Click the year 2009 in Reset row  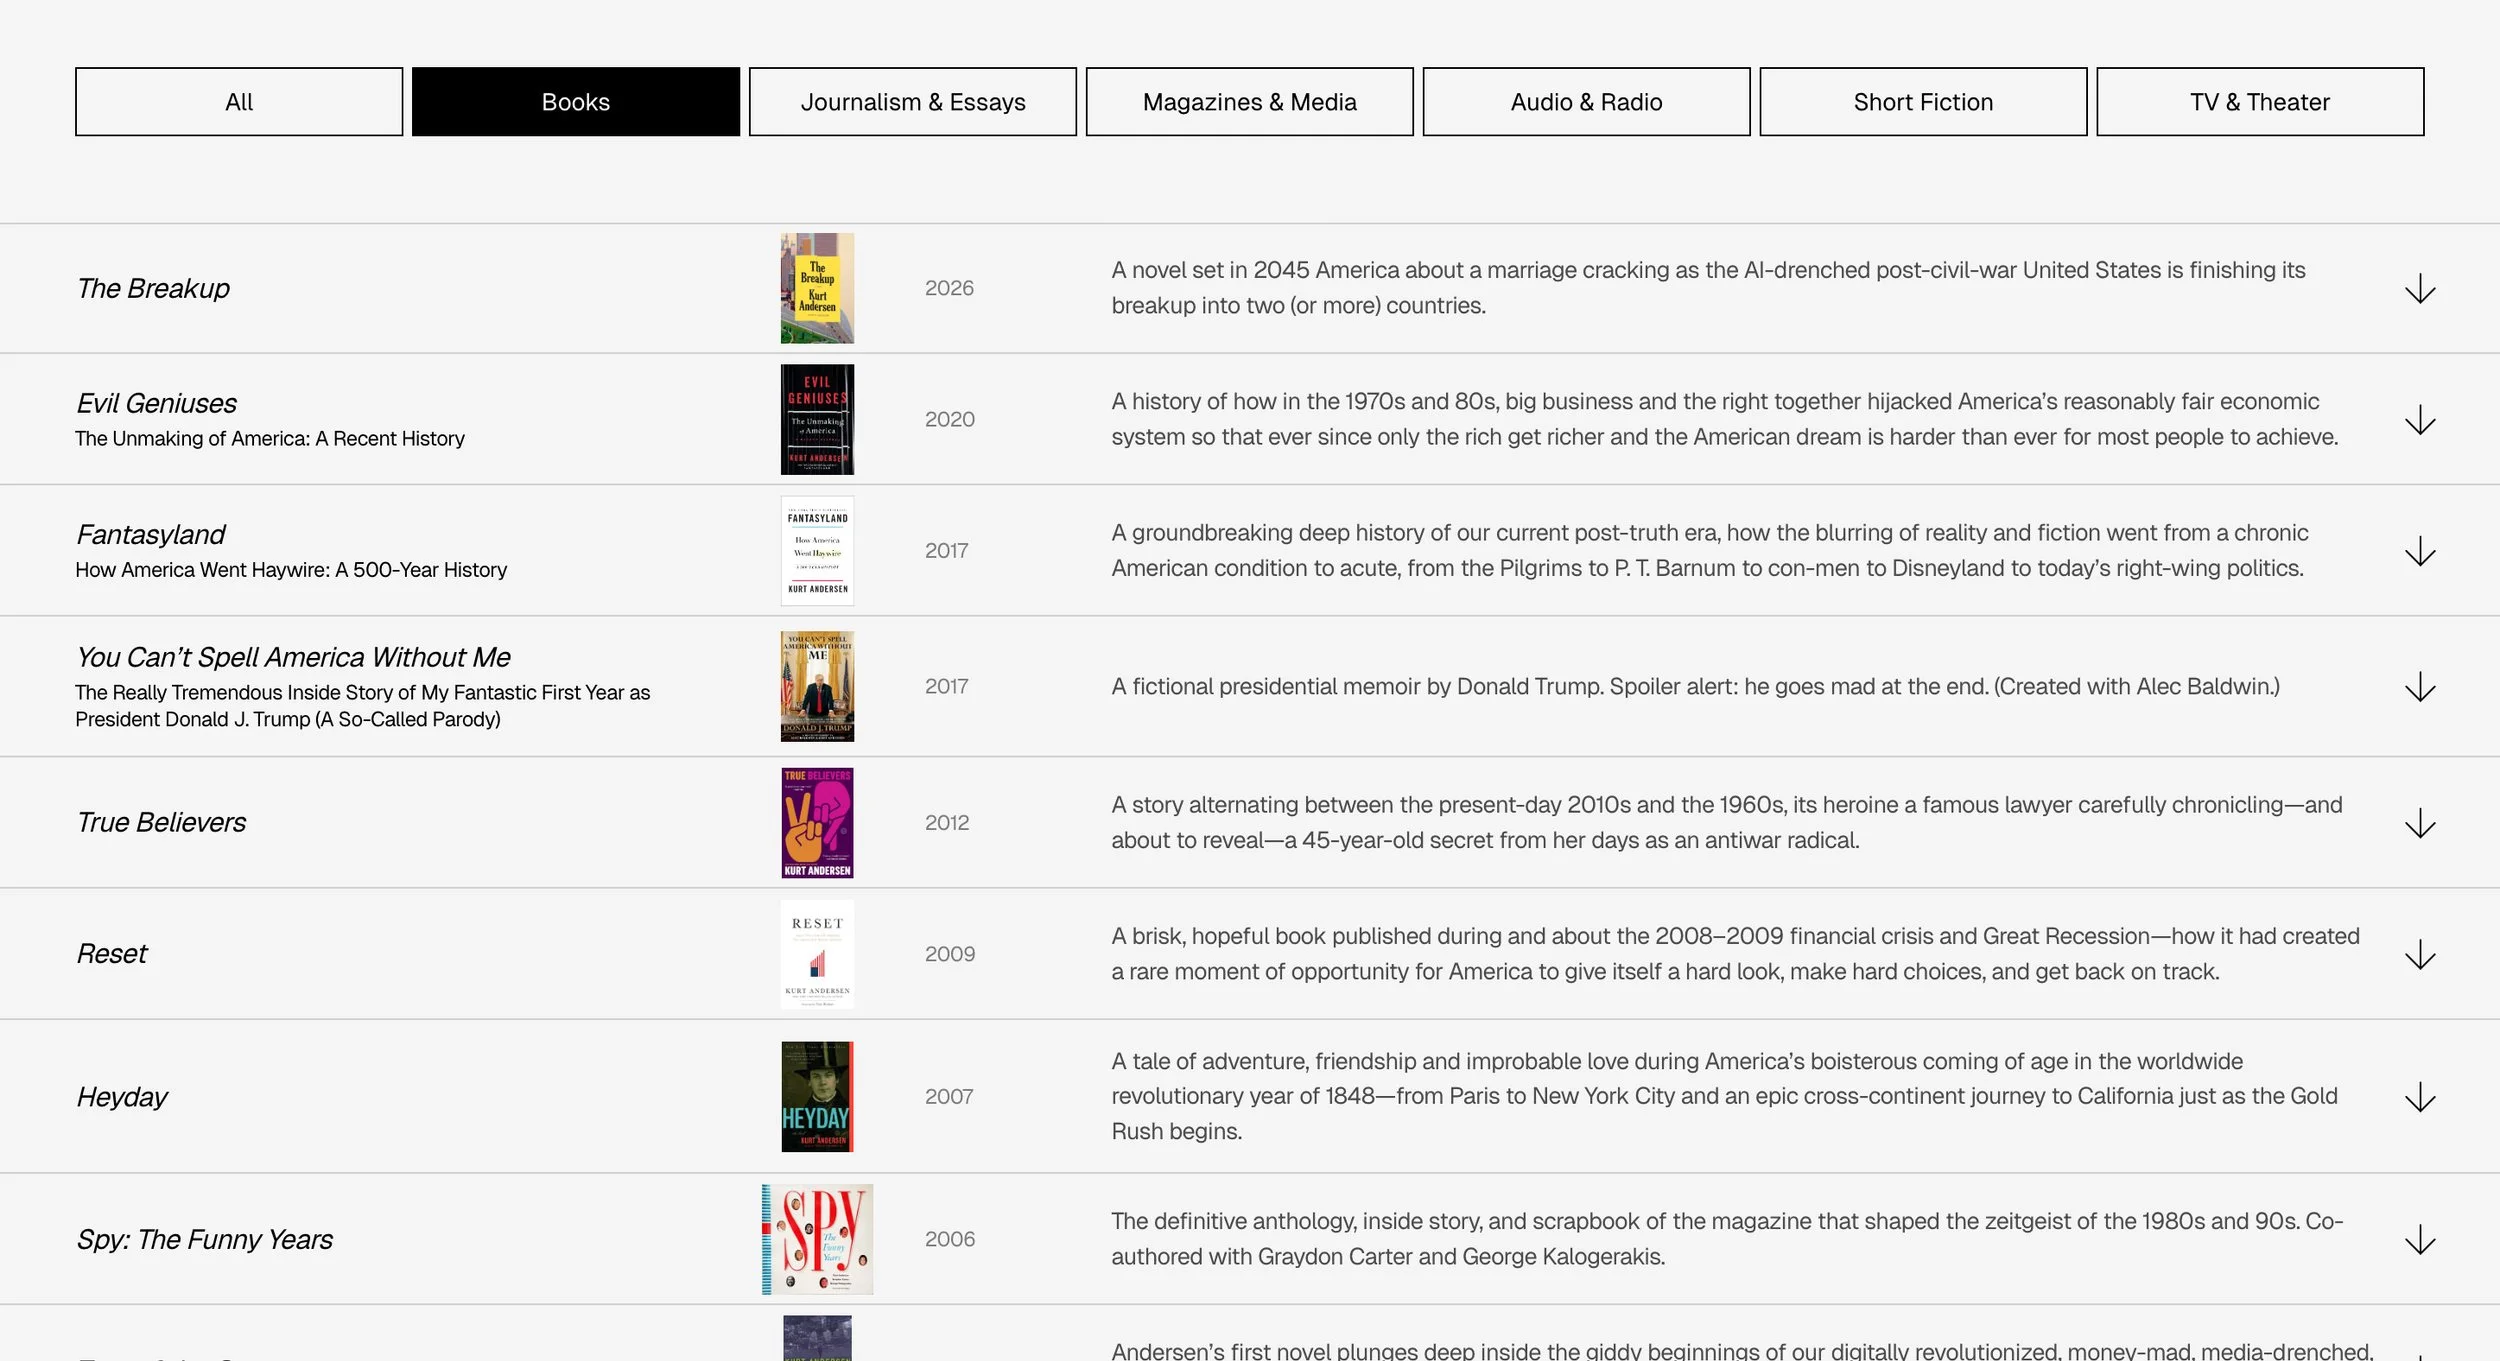coord(949,954)
